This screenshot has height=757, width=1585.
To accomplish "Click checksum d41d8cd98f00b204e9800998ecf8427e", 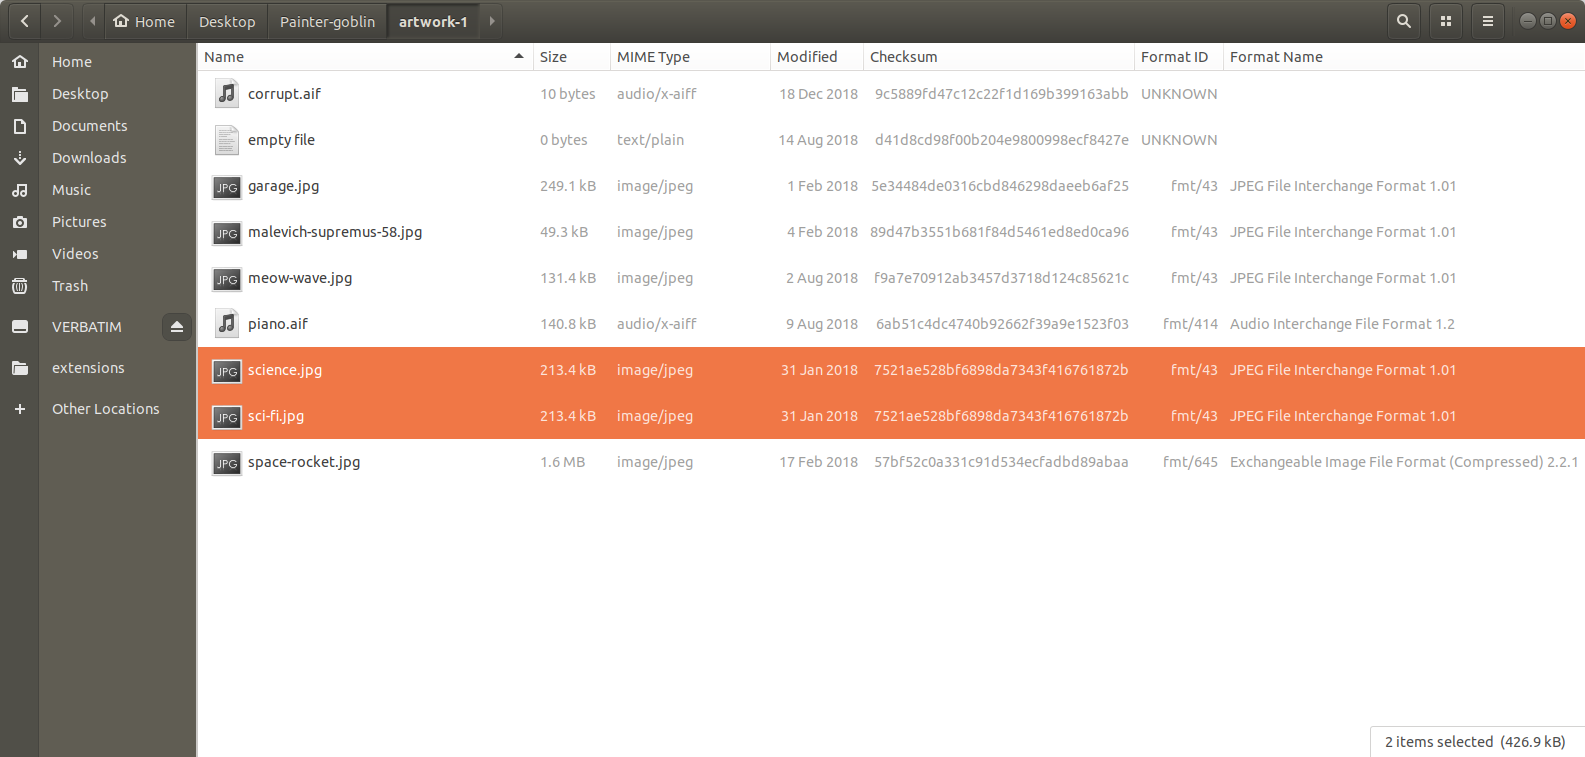I will pyautogui.click(x=1002, y=140).
